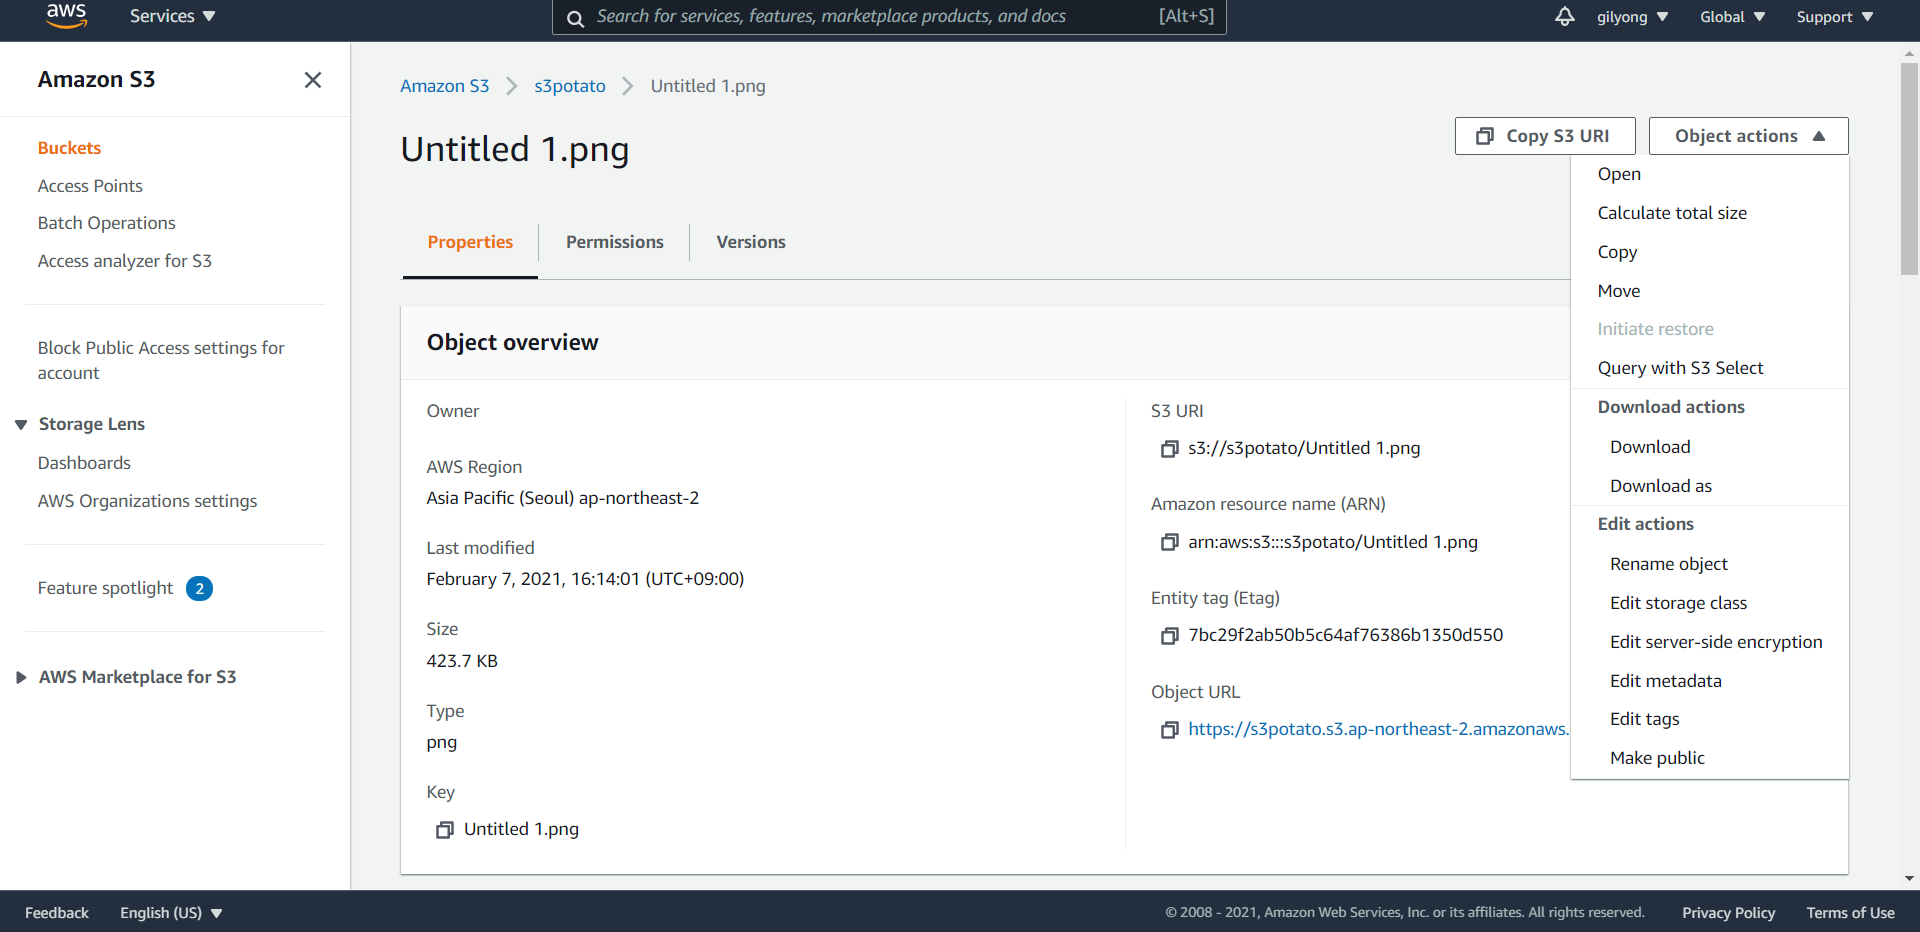This screenshot has height=932, width=1920.
Task: Switch to the Properties tab
Action: click(x=470, y=242)
